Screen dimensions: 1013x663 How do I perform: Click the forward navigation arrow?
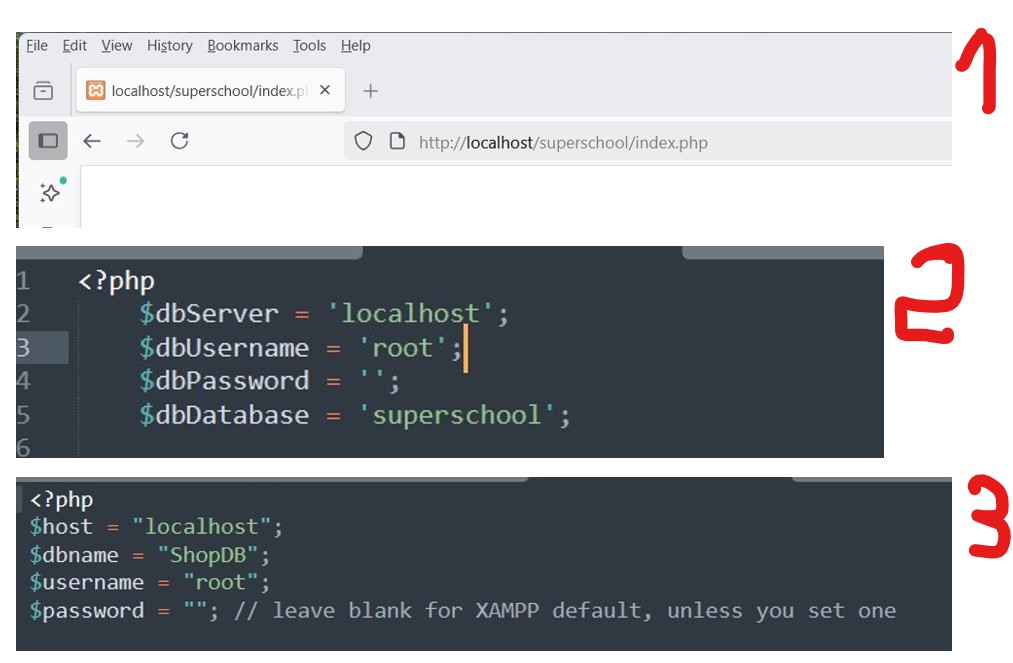(136, 142)
